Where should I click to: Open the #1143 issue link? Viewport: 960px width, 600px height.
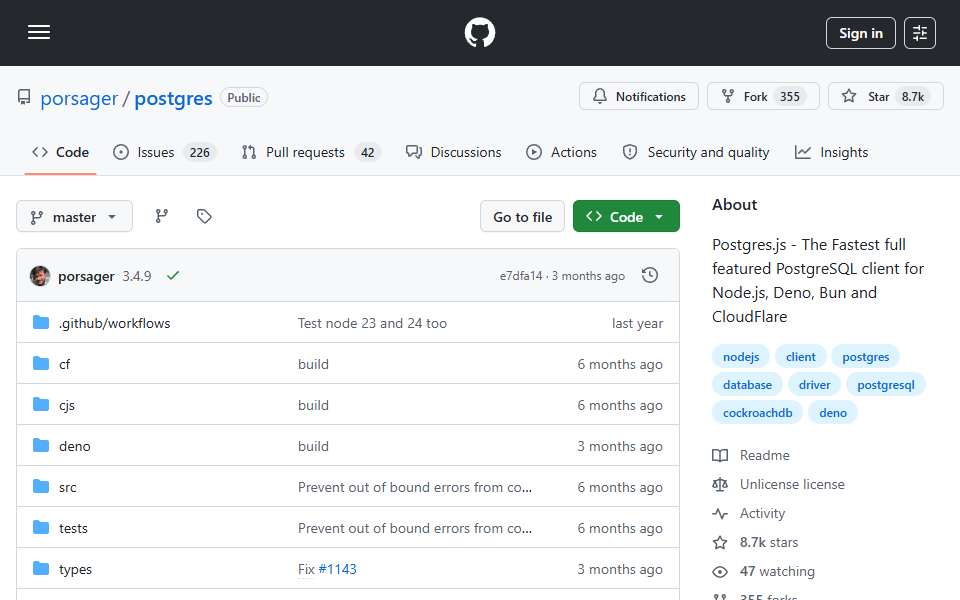(337, 569)
